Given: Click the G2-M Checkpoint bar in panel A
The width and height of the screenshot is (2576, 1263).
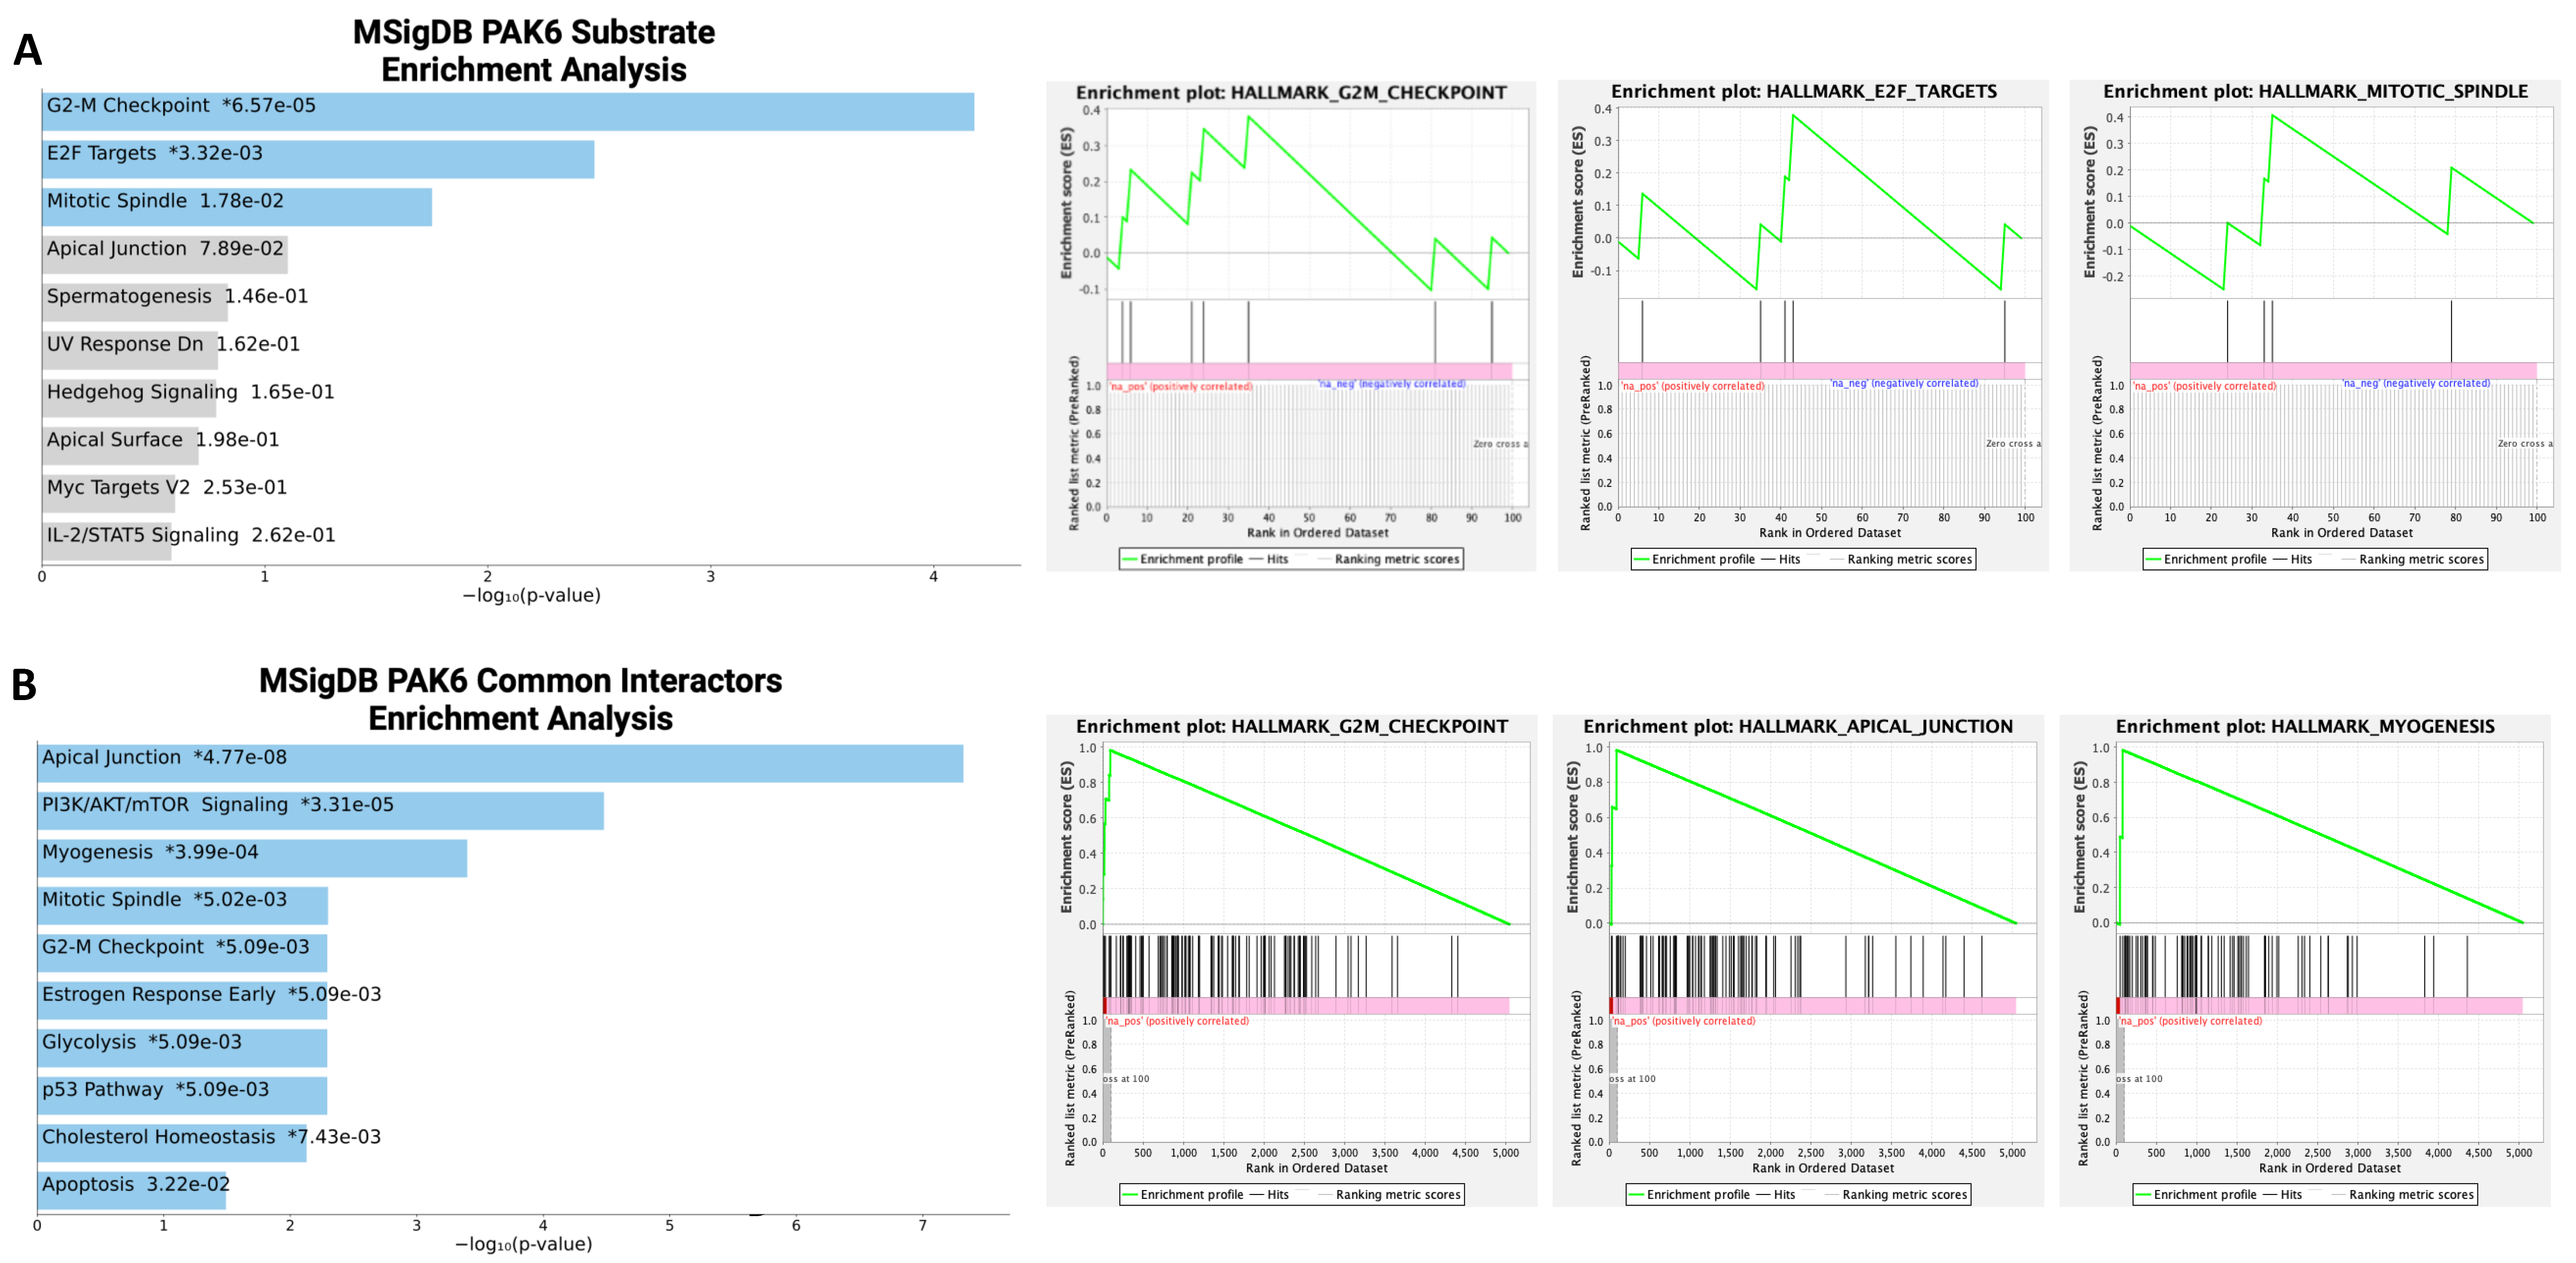Looking at the screenshot, I should (508, 112).
